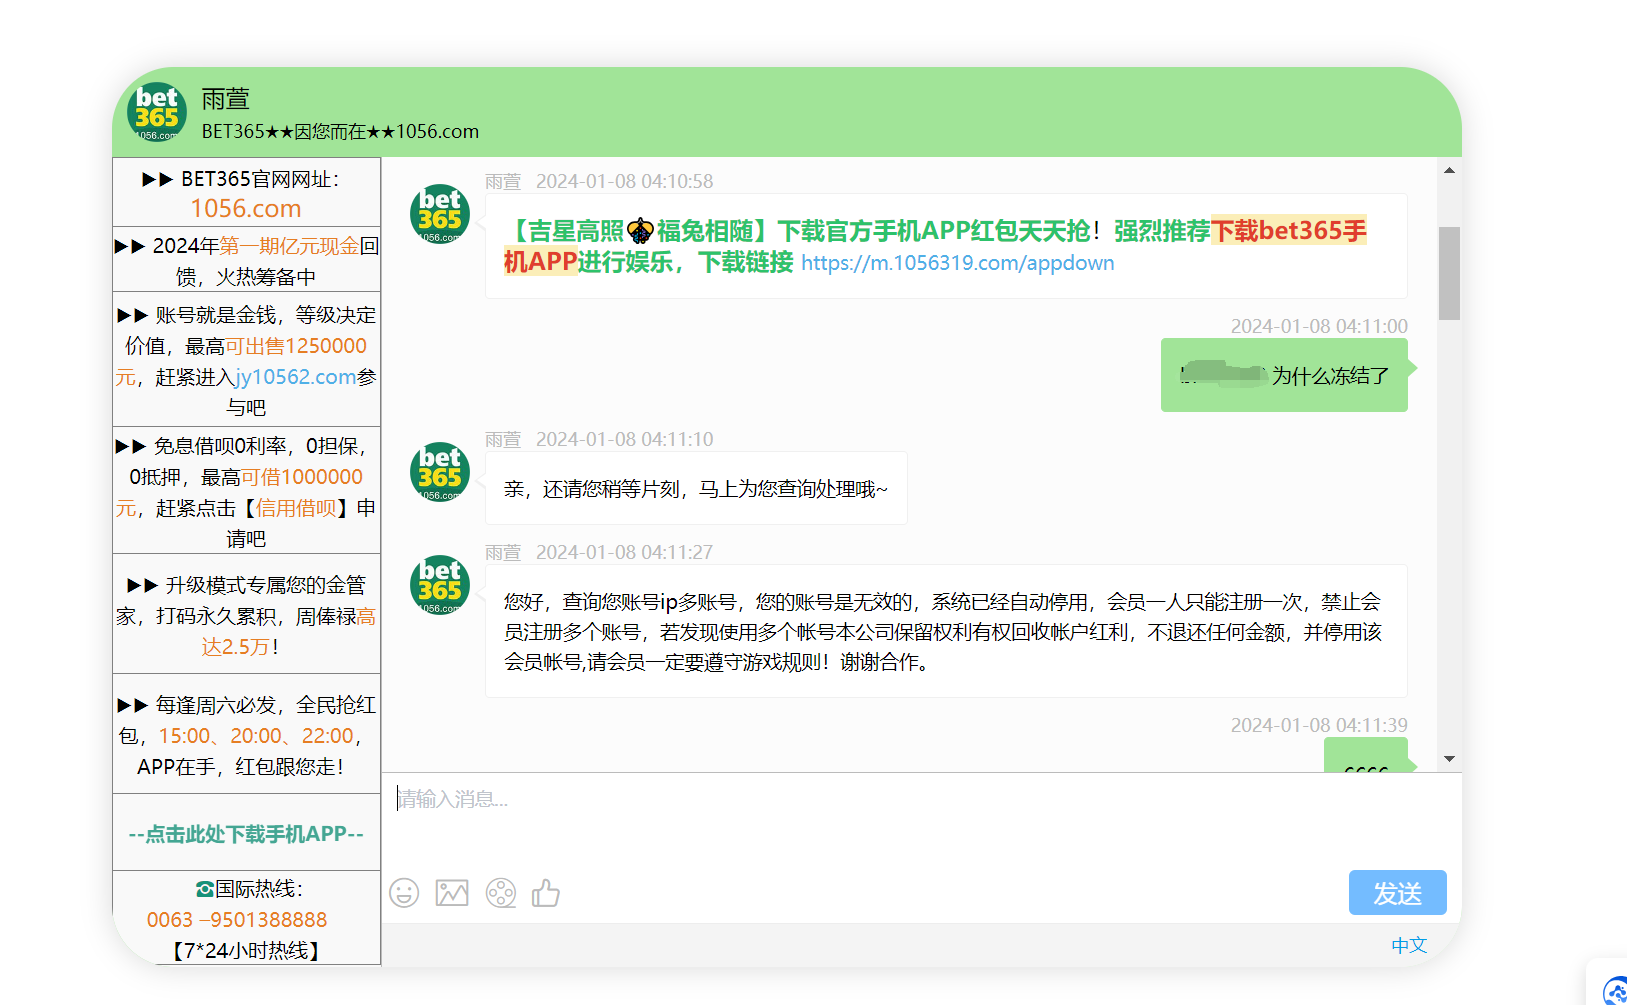Open the 1056.com official site link

tap(245, 208)
